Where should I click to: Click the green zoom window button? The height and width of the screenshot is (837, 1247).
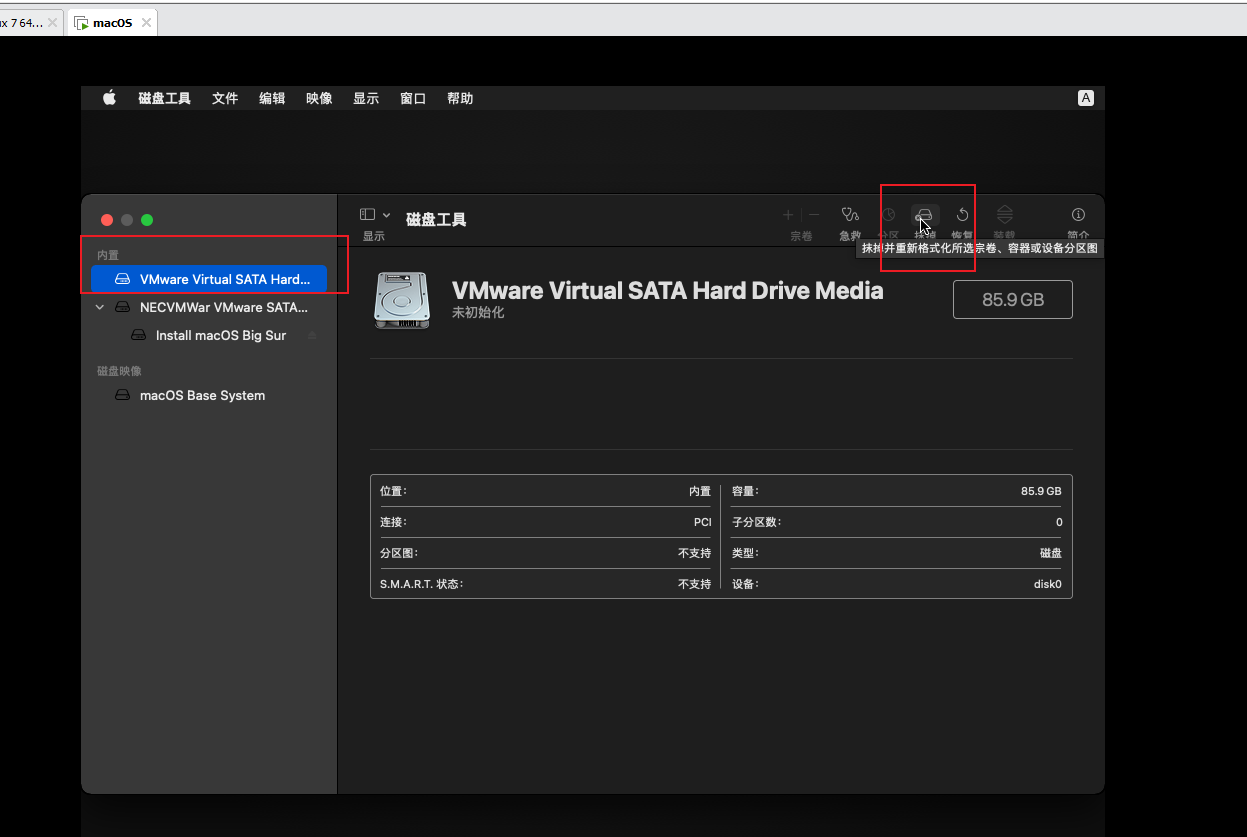147,220
